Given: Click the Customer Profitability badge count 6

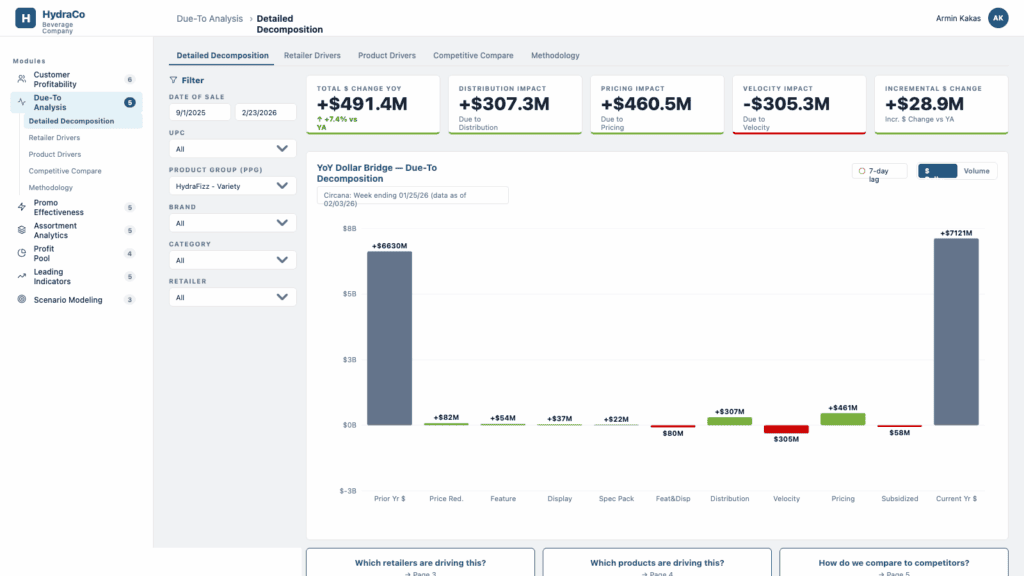Looking at the screenshot, I should click(129, 80).
